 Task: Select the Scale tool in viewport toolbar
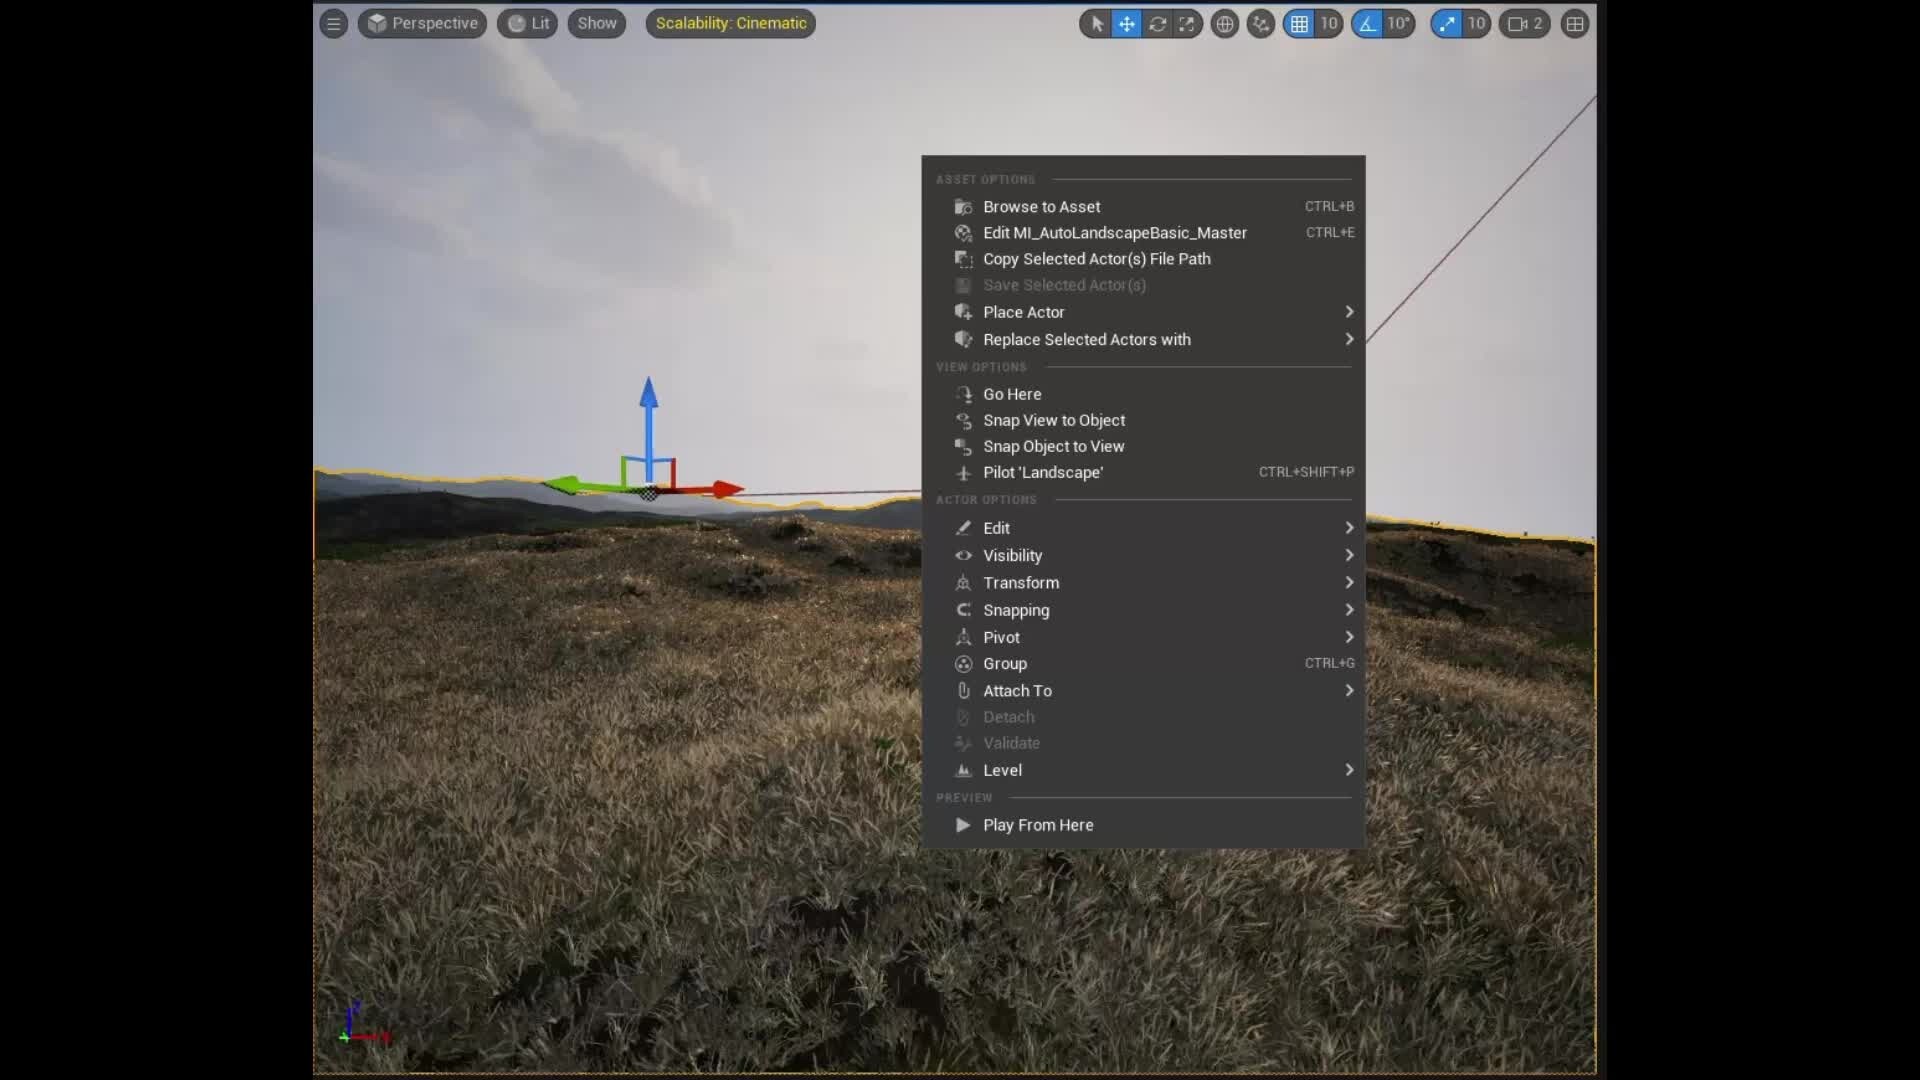coord(1188,23)
